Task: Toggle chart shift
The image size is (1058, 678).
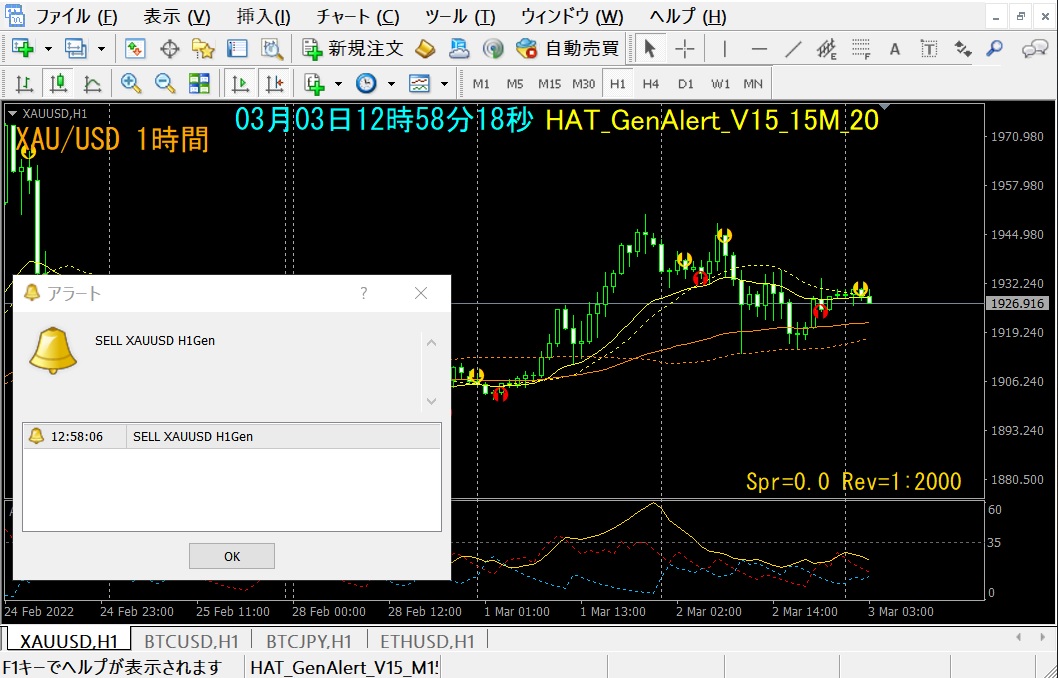Action: tap(275, 84)
